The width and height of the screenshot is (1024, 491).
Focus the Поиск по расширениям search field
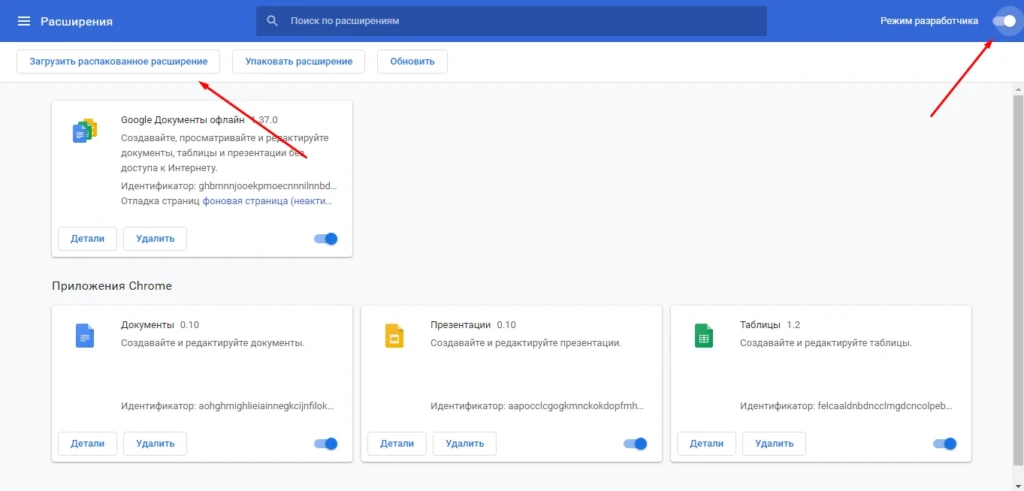tap(511, 22)
